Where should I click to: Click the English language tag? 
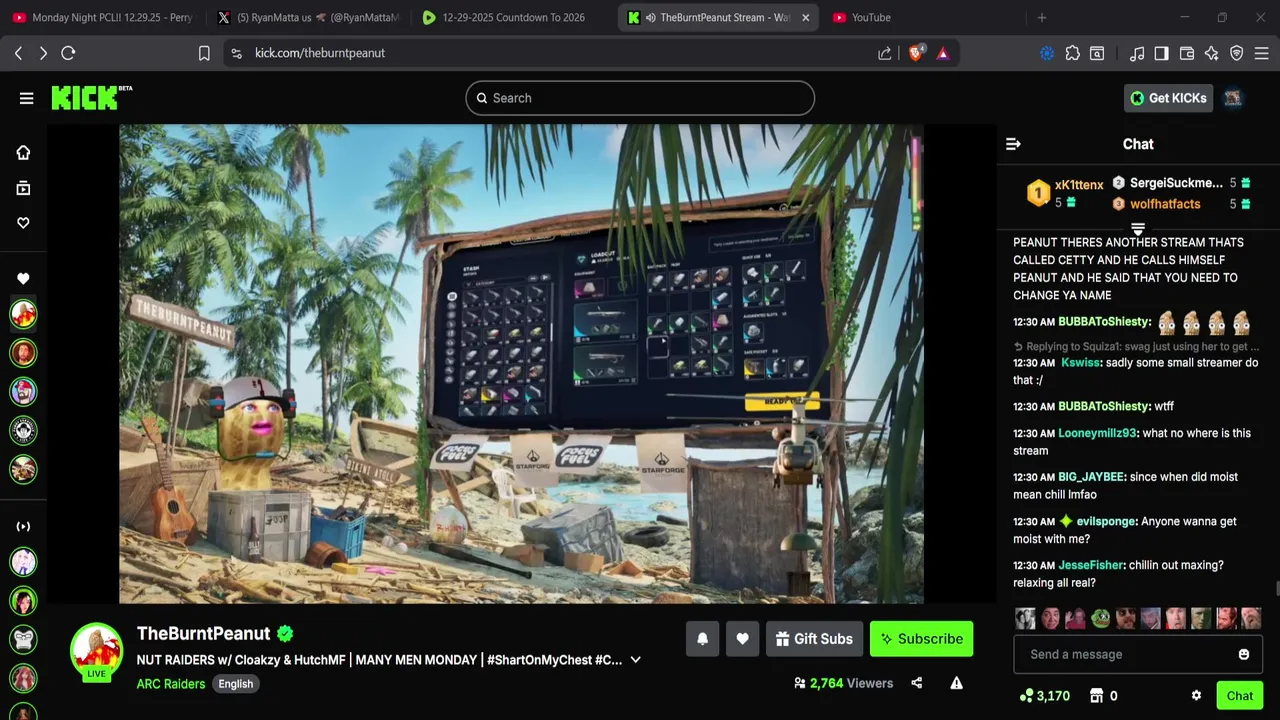(x=236, y=684)
